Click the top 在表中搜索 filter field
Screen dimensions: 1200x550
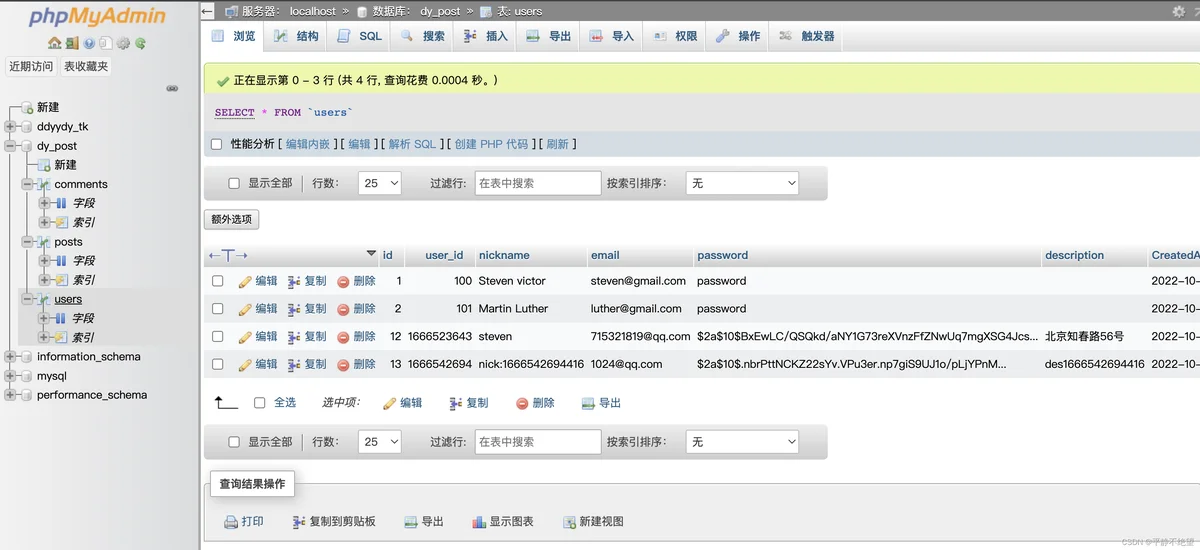pyautogui.click(x=537, y=183)
